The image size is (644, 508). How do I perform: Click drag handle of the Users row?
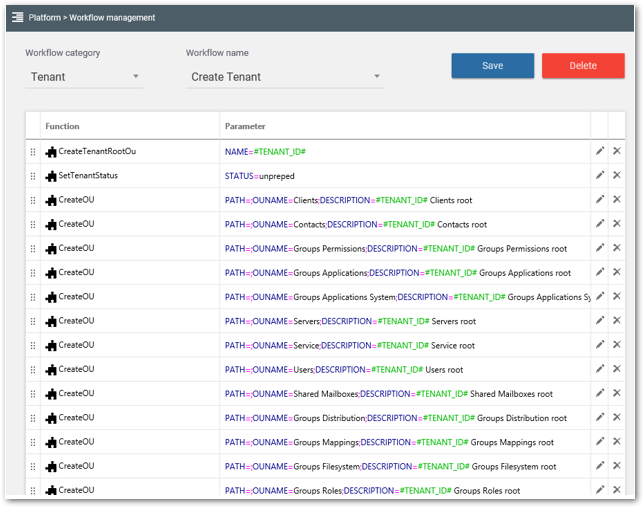point(33,370)
